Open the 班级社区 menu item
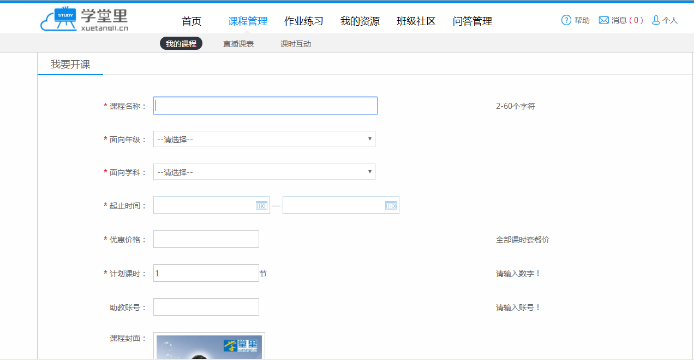Image resolution: width=695 pixels, height=360 pixels. click(x=416, y=21)
